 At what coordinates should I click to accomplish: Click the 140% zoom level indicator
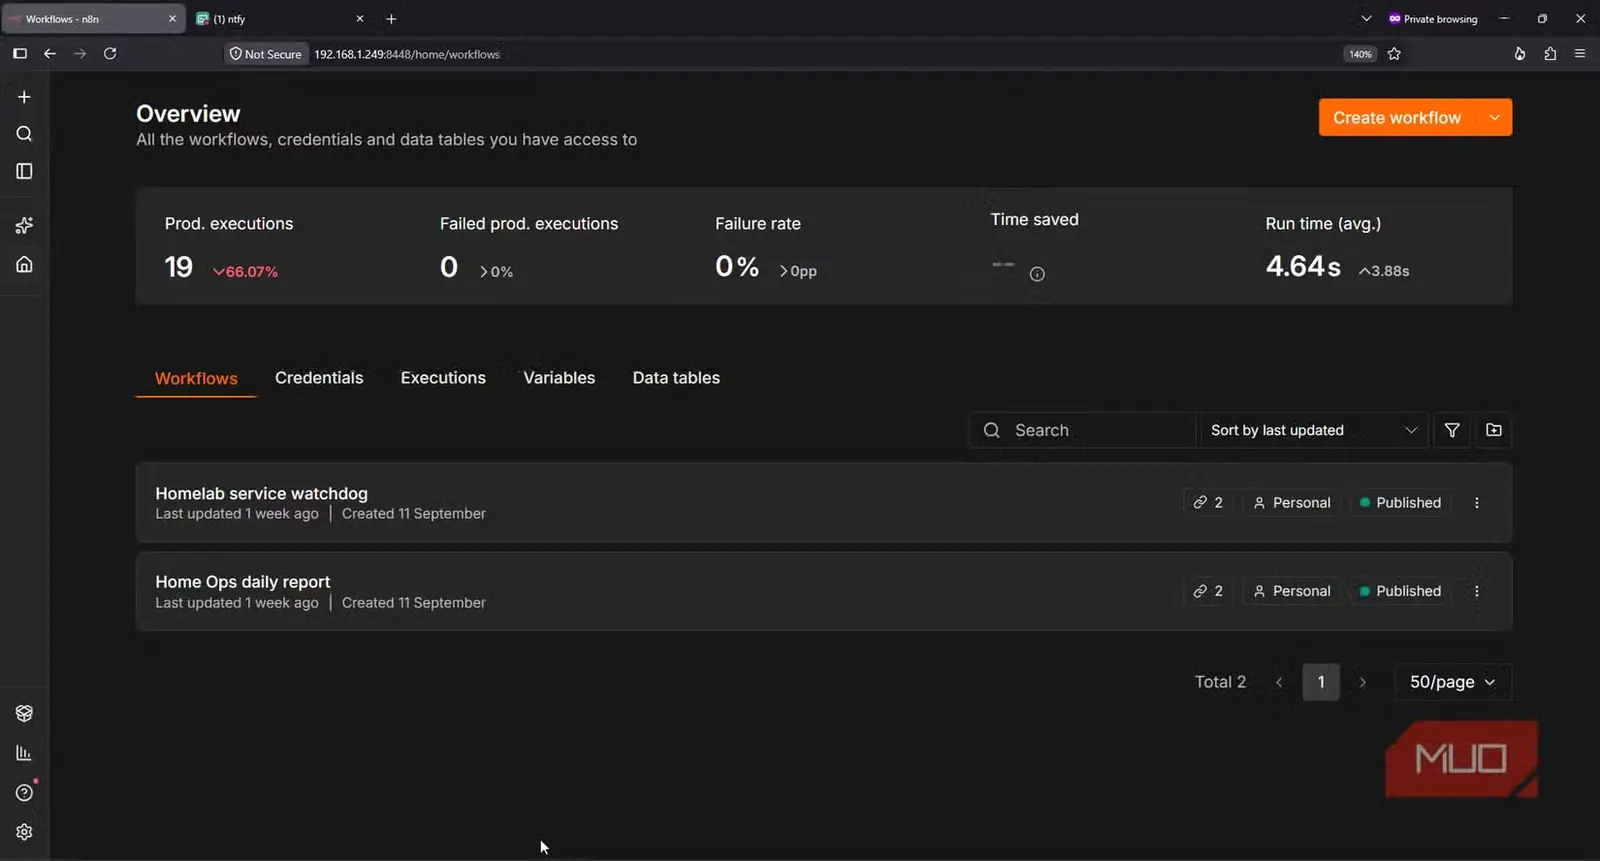(x=1360, y=54)
